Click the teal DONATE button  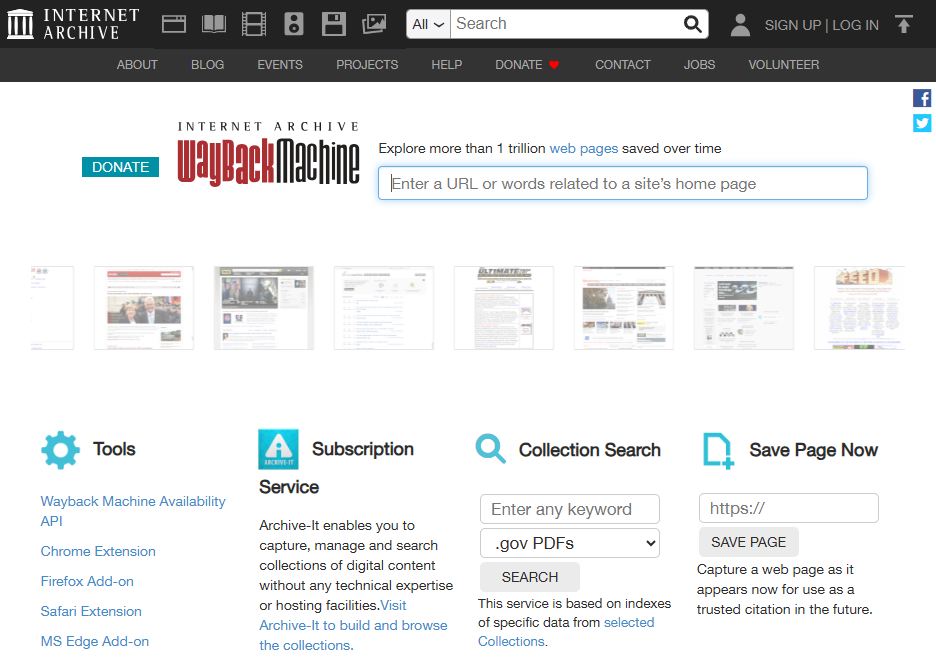pos(121,167)
